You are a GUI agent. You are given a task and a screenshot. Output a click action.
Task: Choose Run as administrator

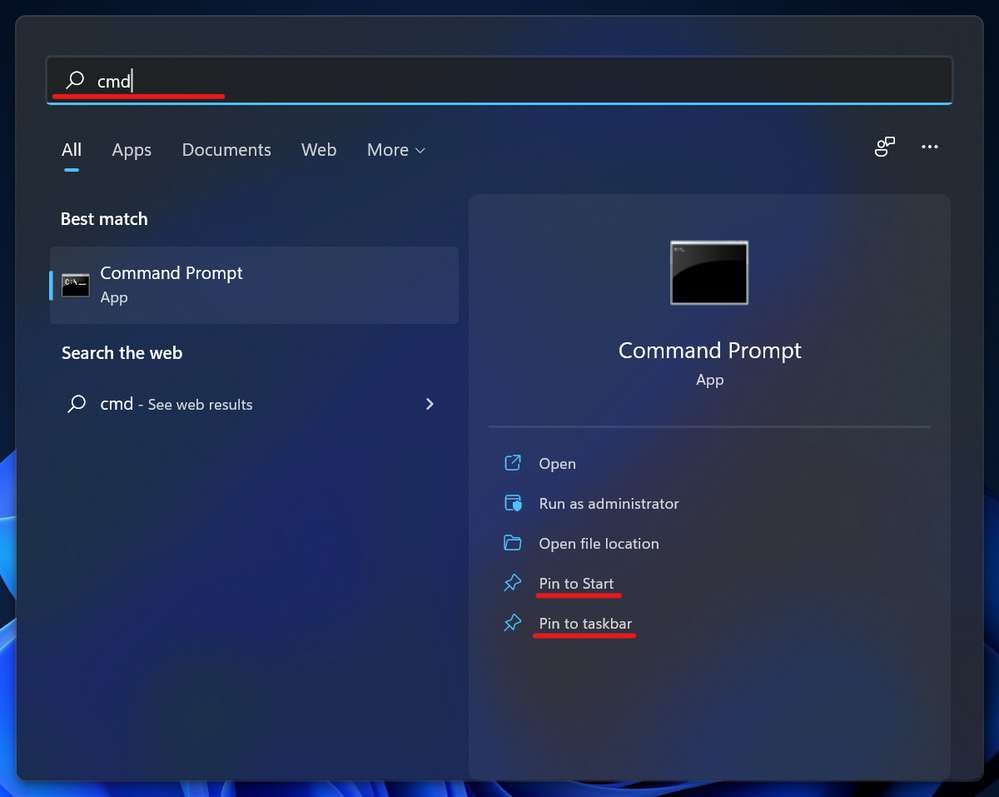pos(608,504)
